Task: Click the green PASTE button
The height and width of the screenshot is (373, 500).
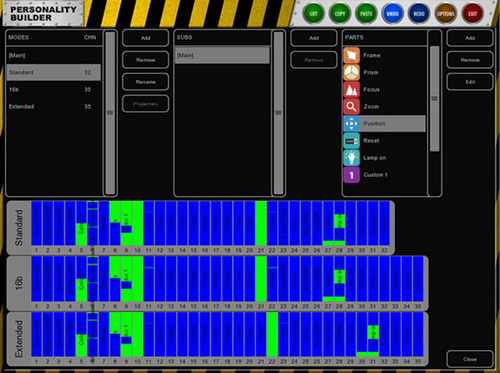Action: point(366,14)
